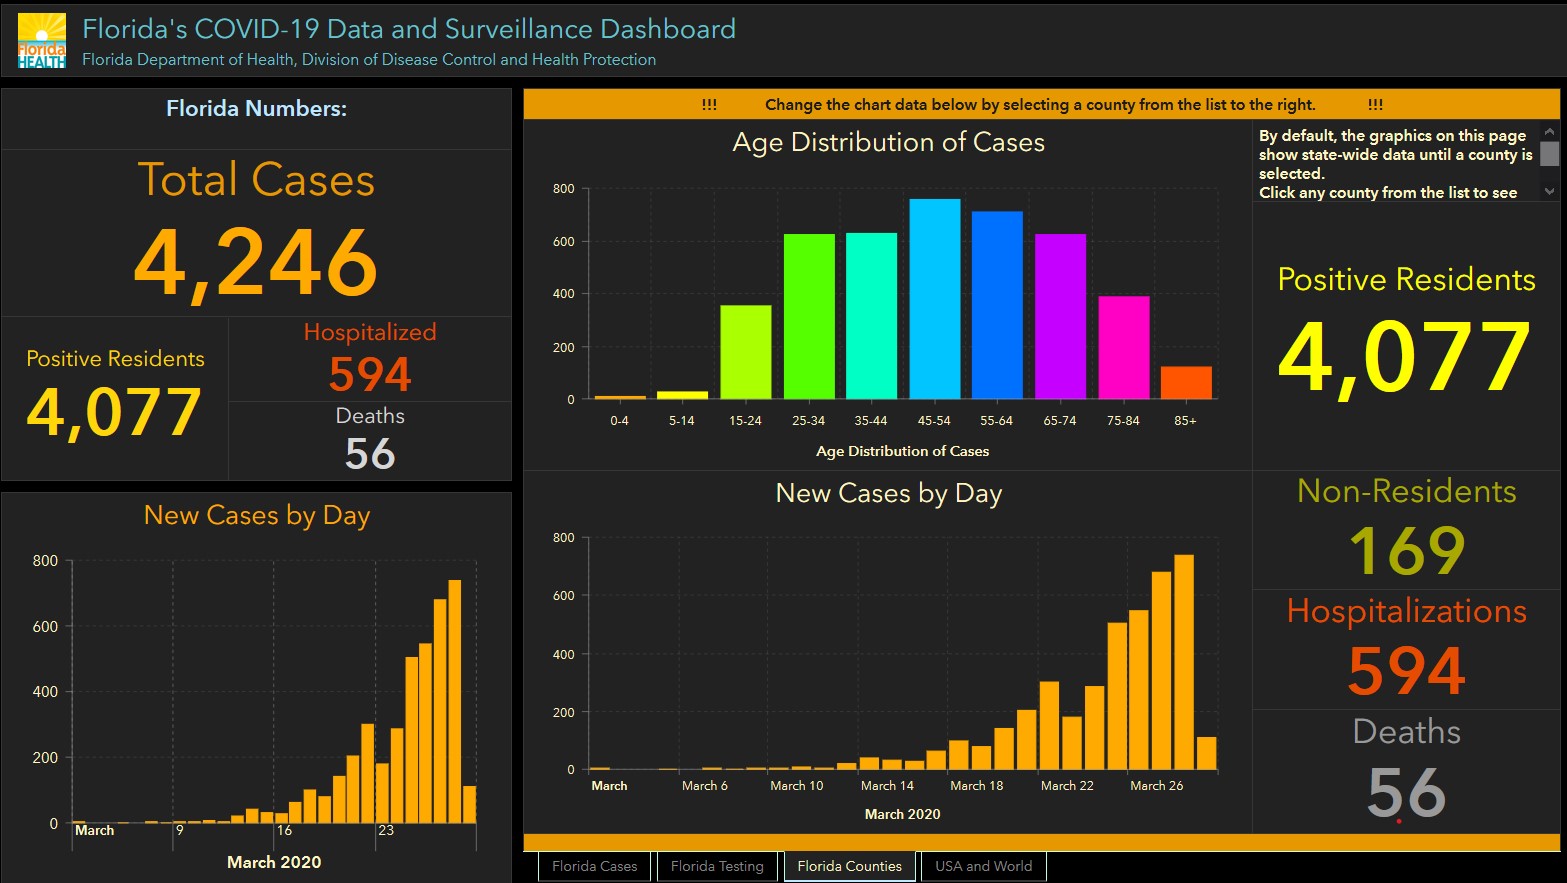Image resolution: width=1567 pixels, height=883 pixels.
Task: Click the left panel Positive Residents 4,077 value
Action: (114, 412)
